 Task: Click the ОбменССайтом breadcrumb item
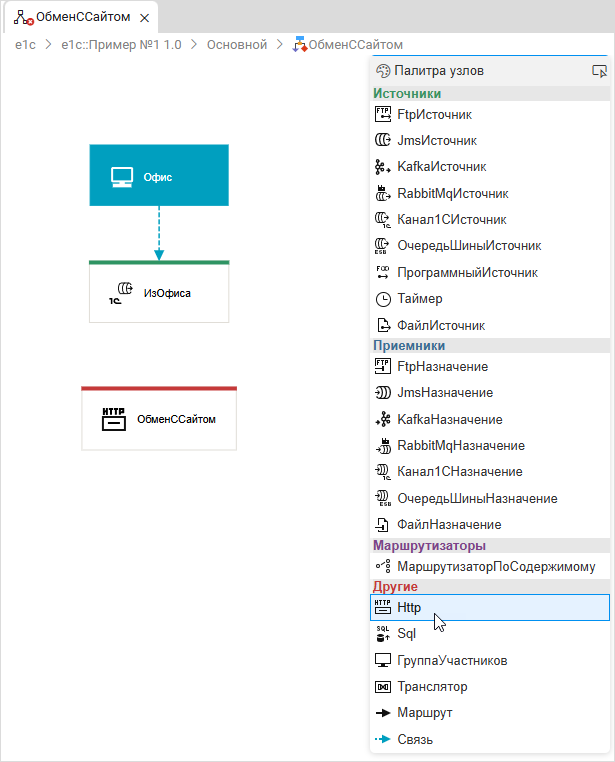[348, 45]
